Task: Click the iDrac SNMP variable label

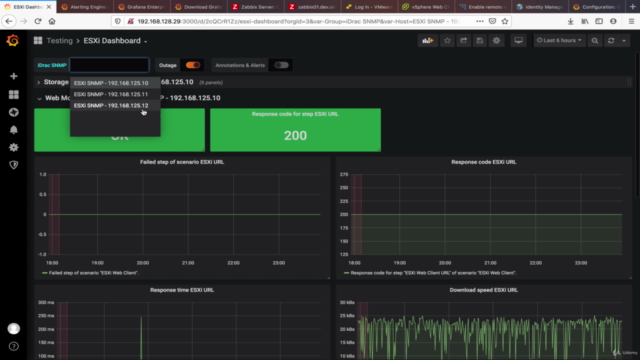Action: pos(52,65)
